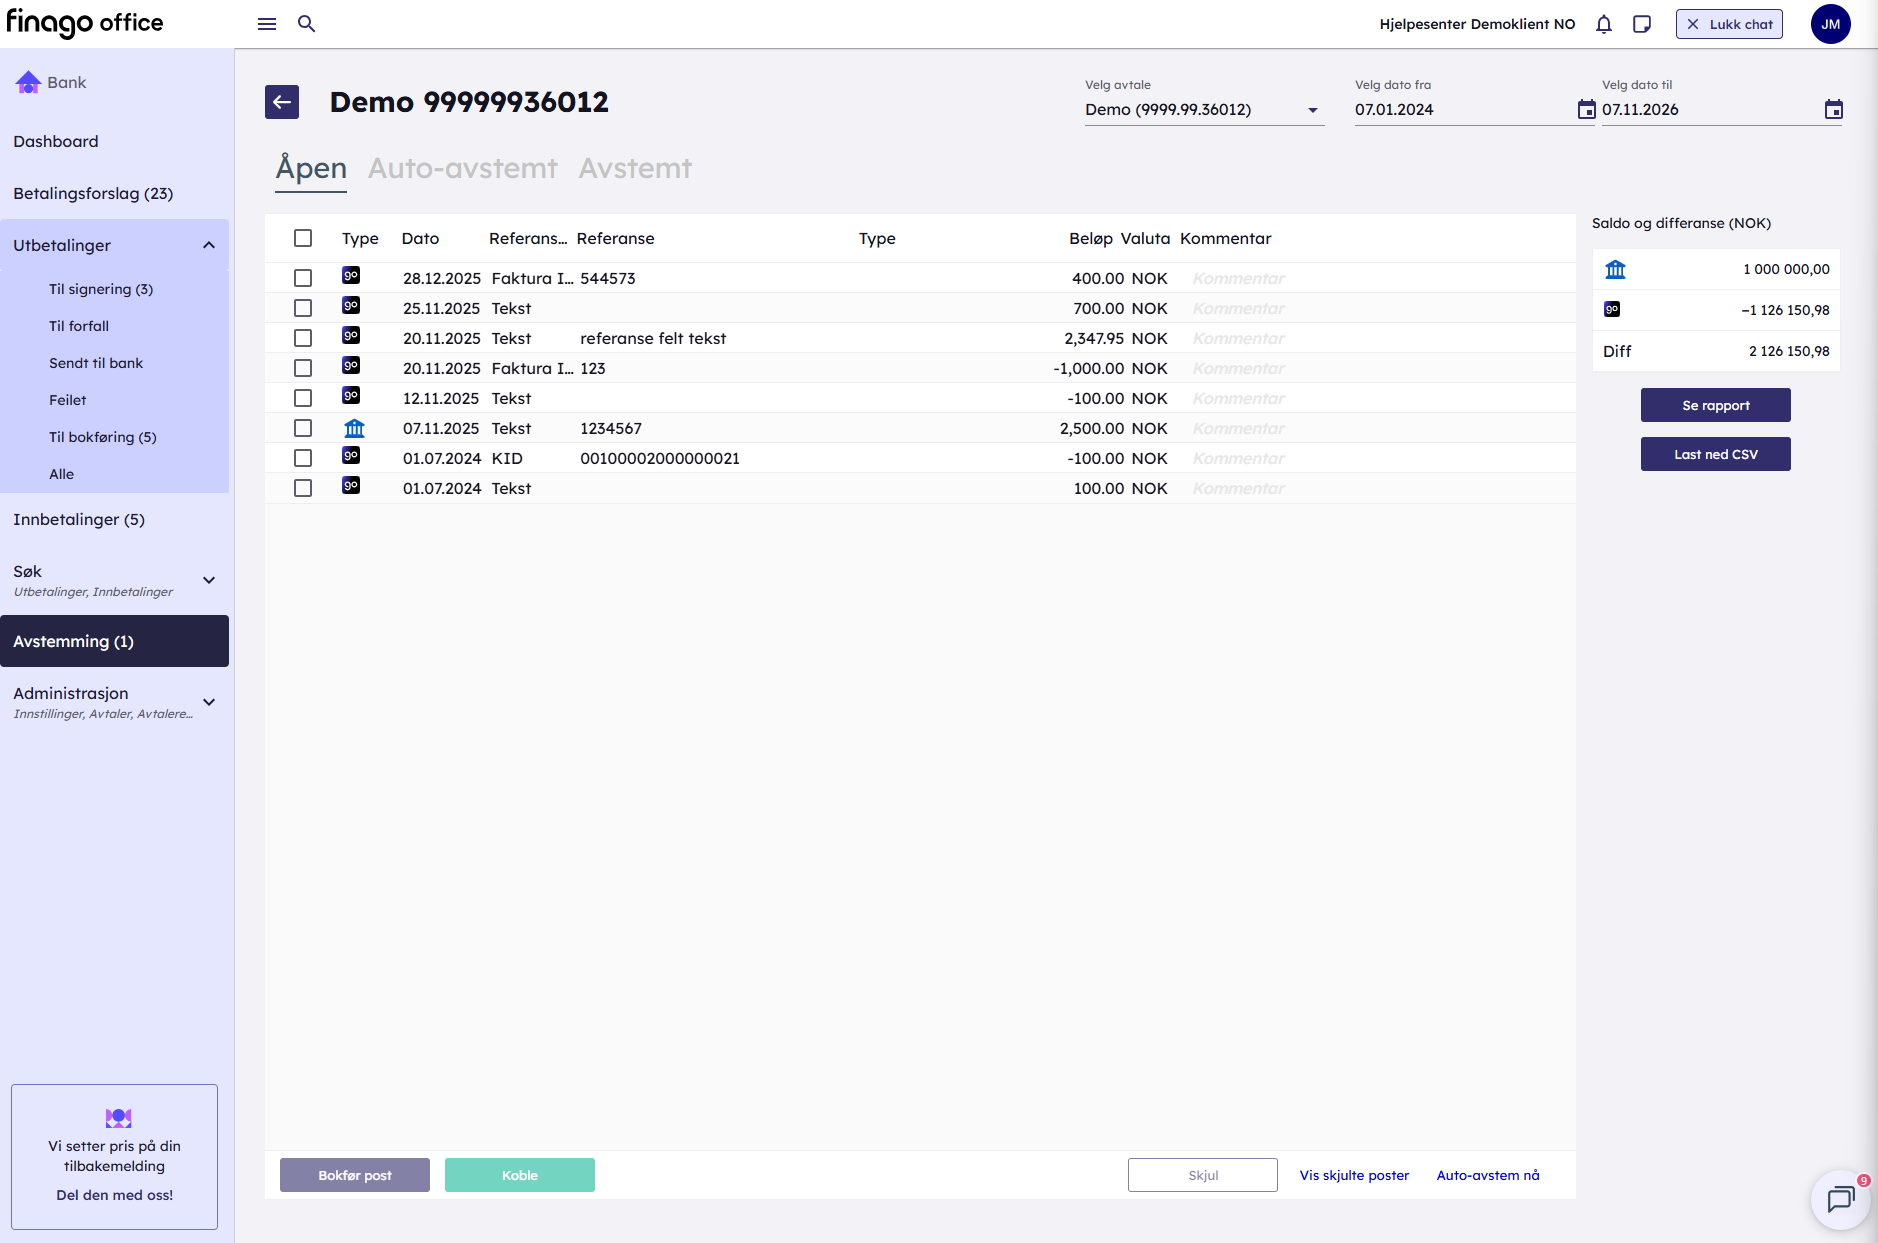This screenshot has height=1243, width=1878.
Task: Click the 'Se rapport' button
Action: (1715, 405)
